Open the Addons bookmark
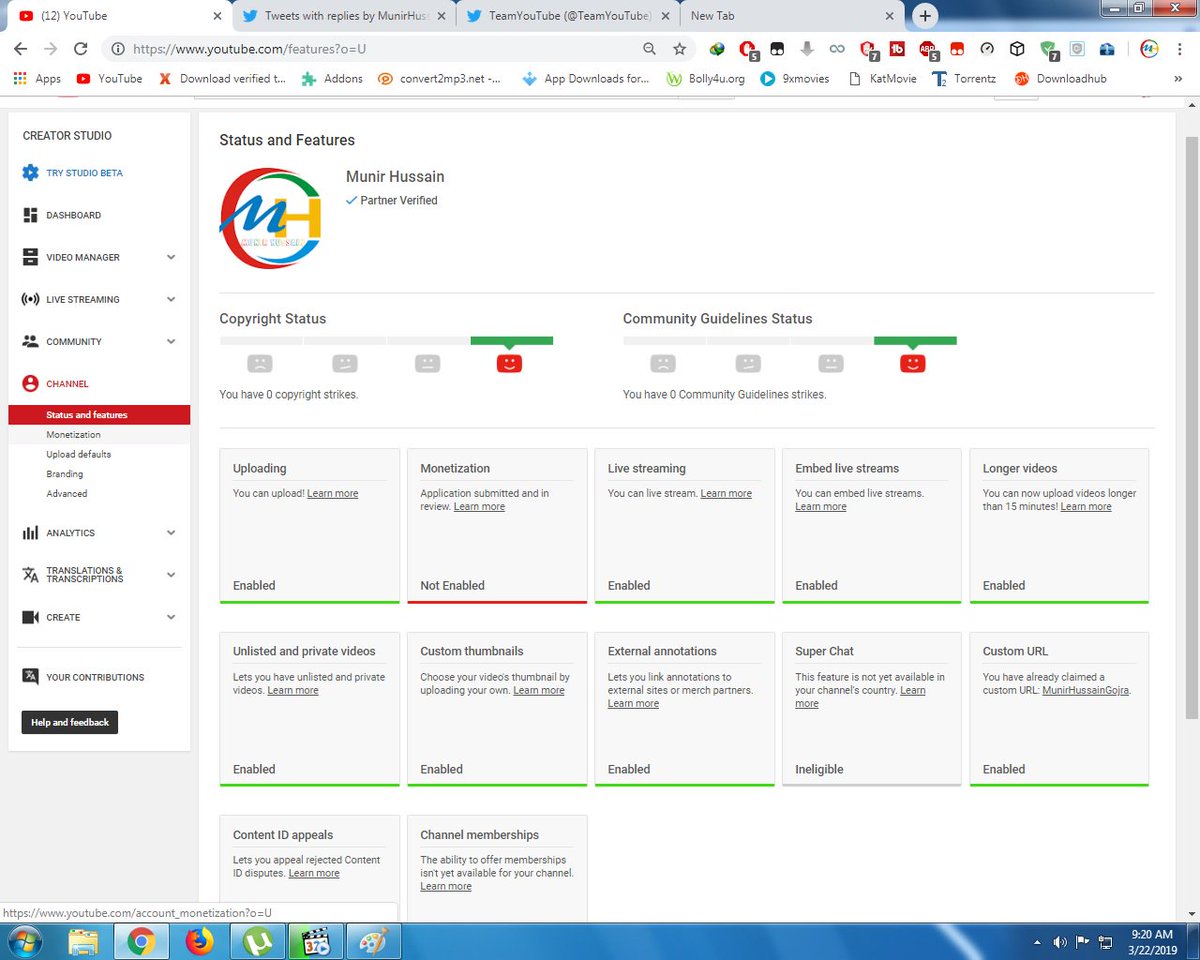Image resolution: width=1200 pixels, height=960 pixels. click(x=332, y=78)
